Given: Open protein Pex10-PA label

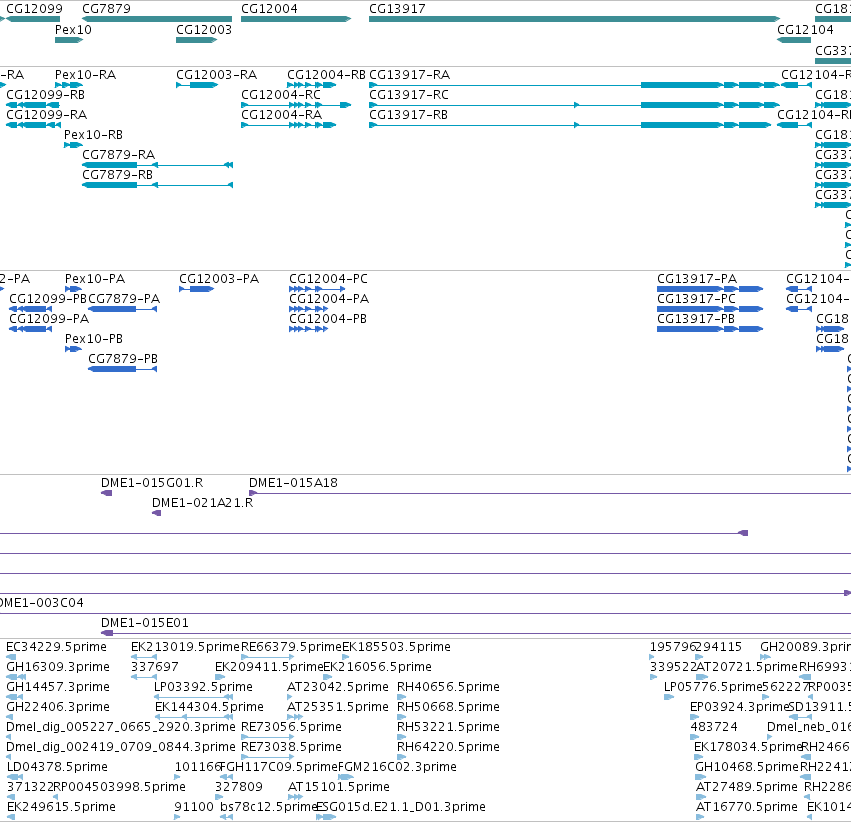Looking at the screenshot, I should [x=95, y=278].
